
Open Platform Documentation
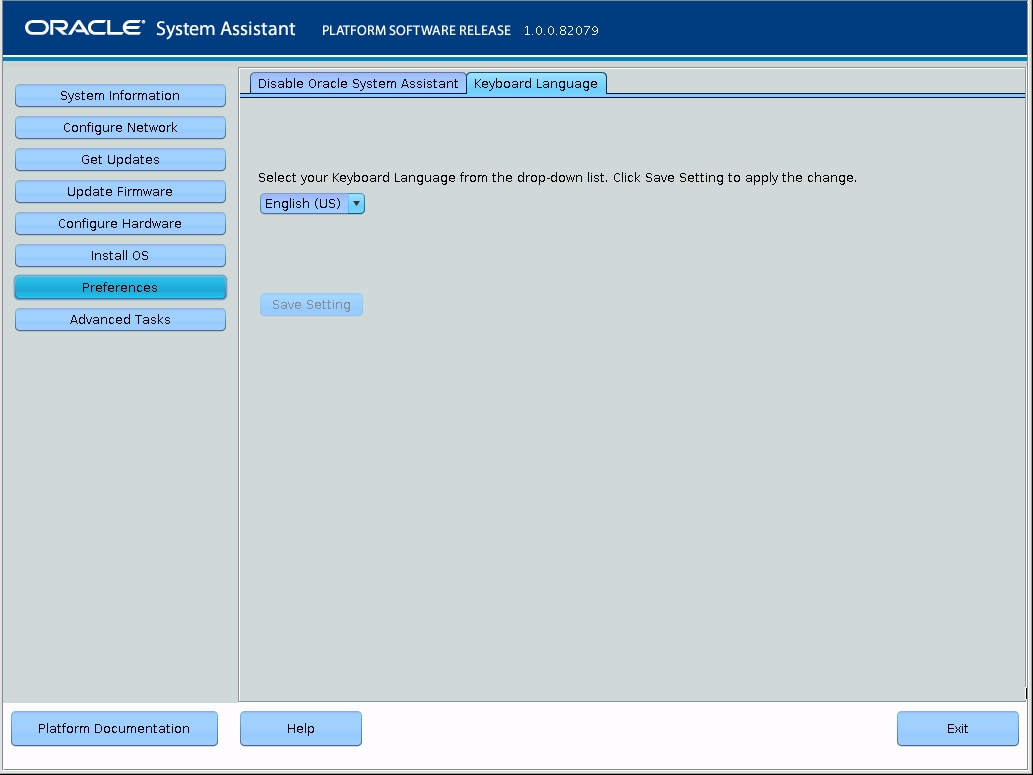[114, 728]
